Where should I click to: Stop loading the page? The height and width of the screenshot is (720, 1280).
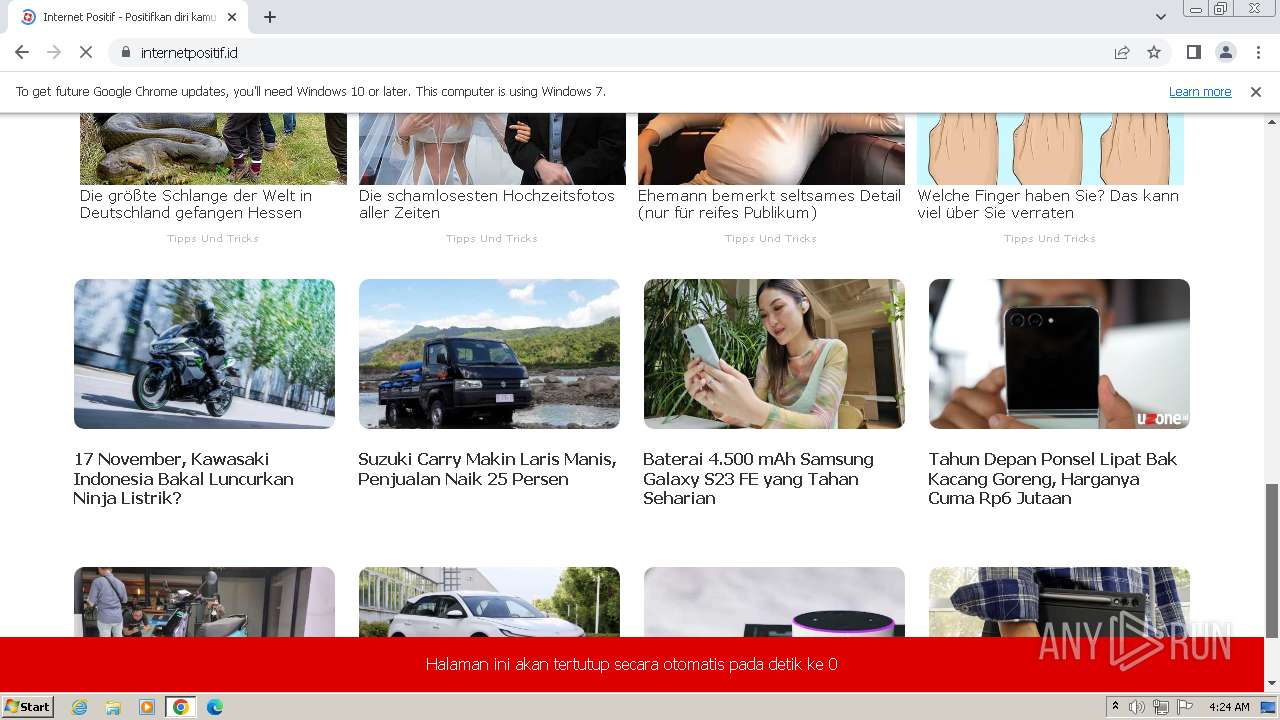[x=86, y=52]
